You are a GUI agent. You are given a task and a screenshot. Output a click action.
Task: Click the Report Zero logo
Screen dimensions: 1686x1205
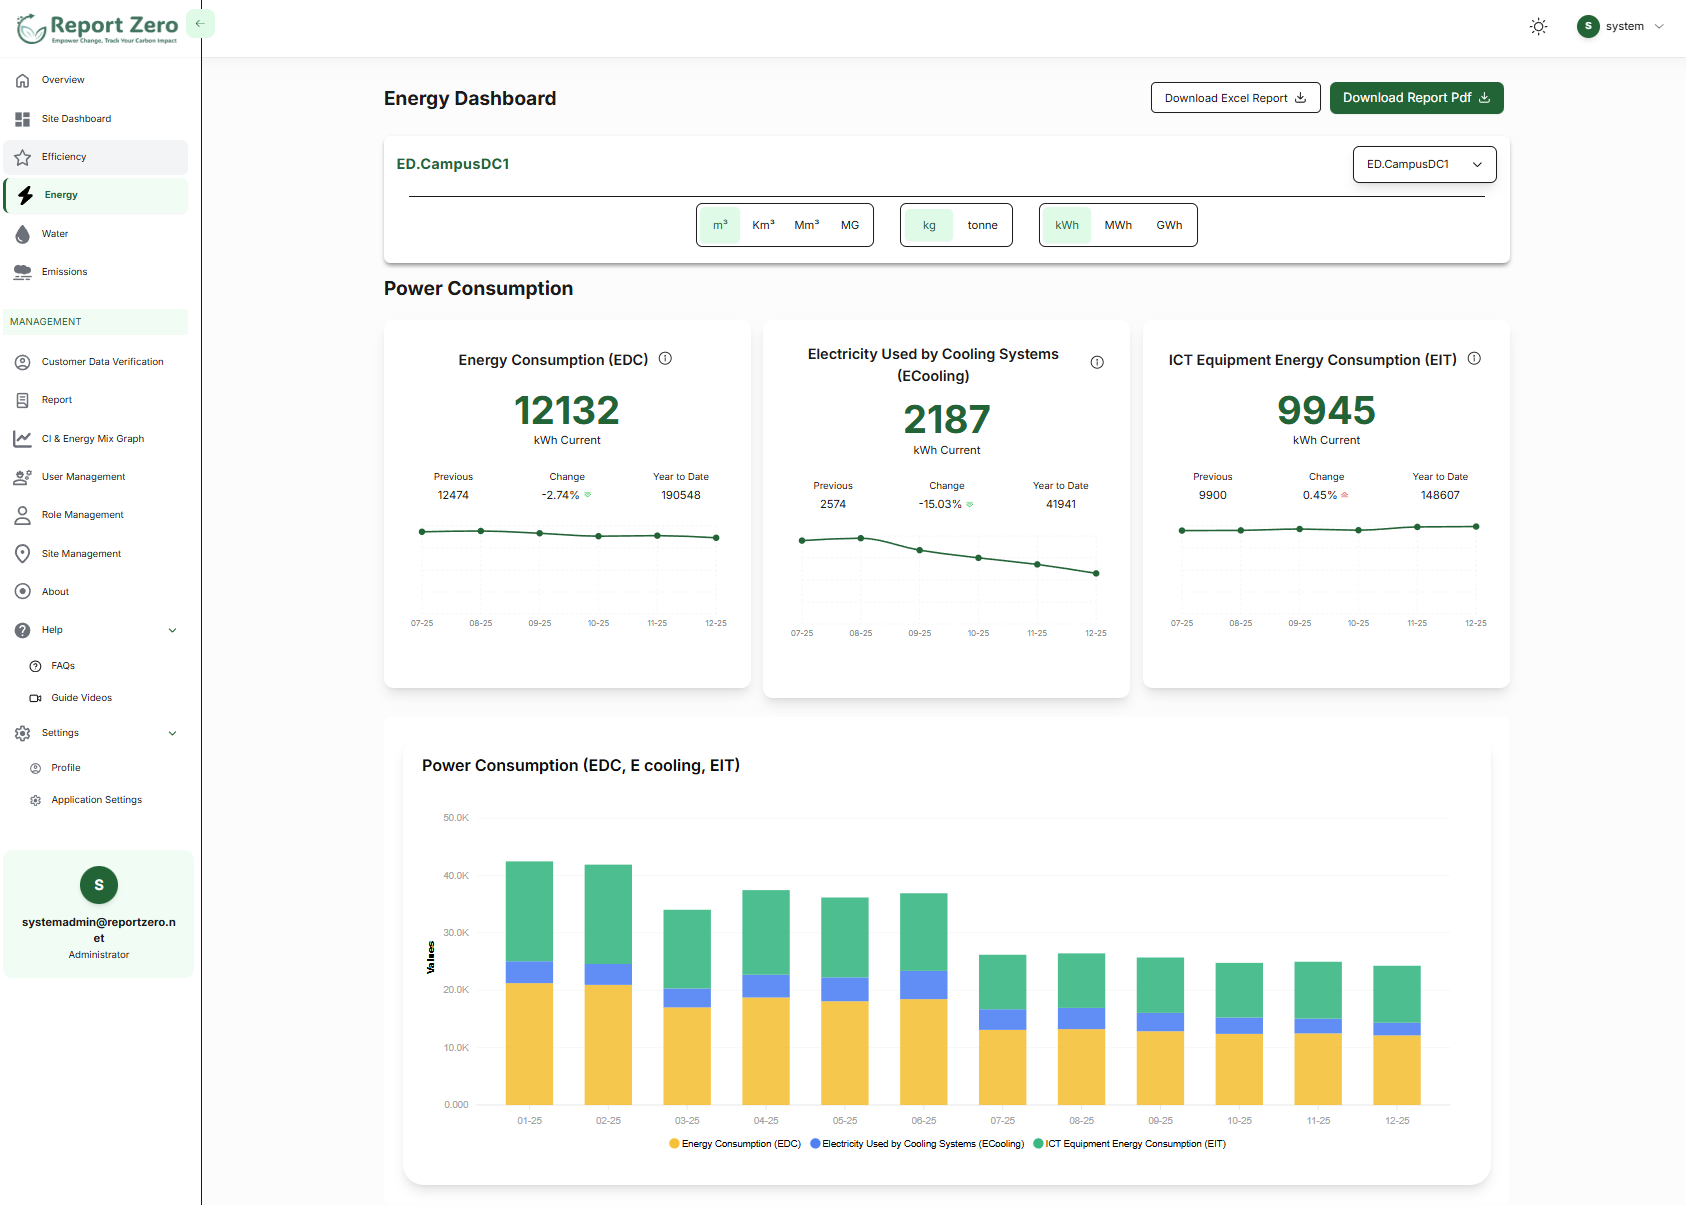click(x=97, y=28)
